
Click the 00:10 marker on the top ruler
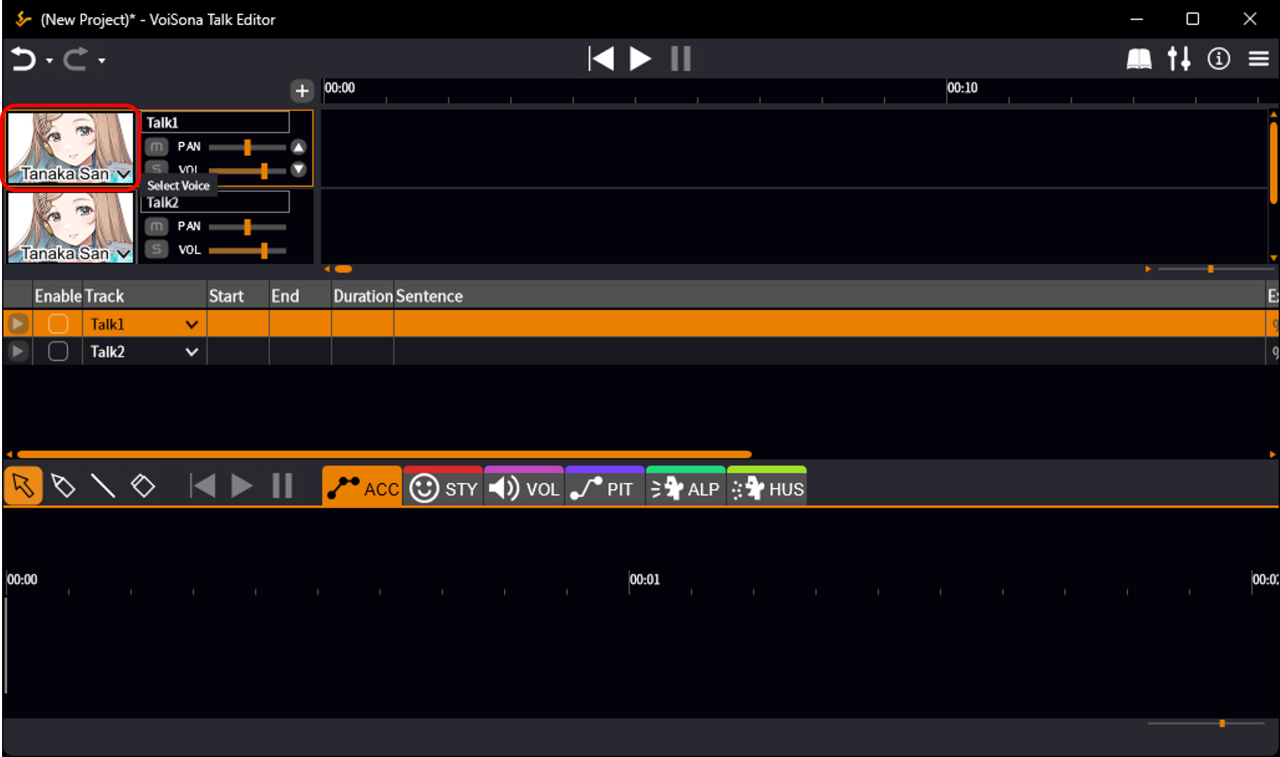tap(962, 88)
